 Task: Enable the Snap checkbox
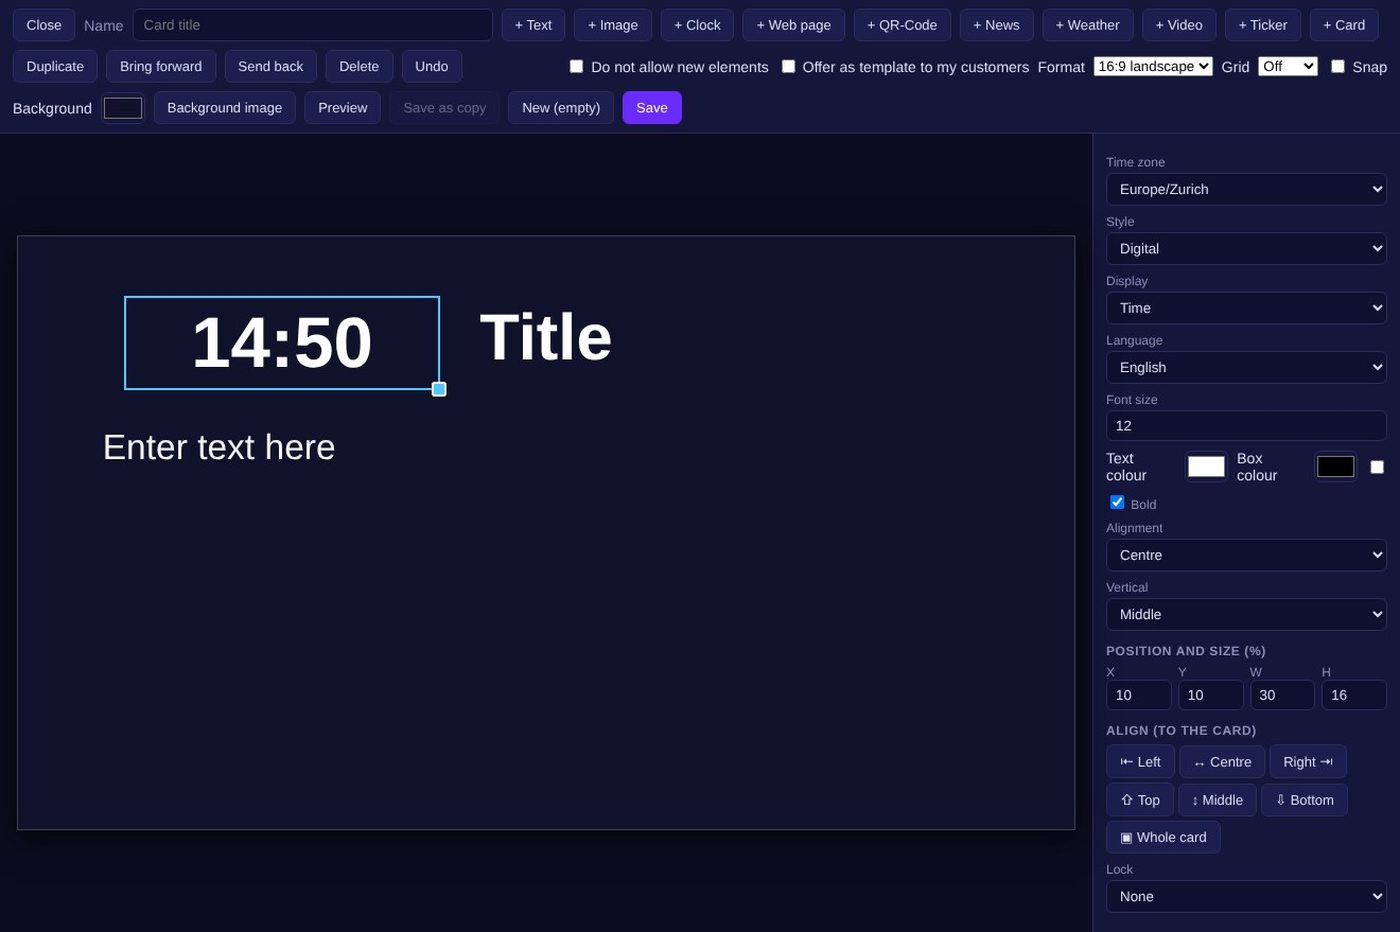(x=1337, y=66)
